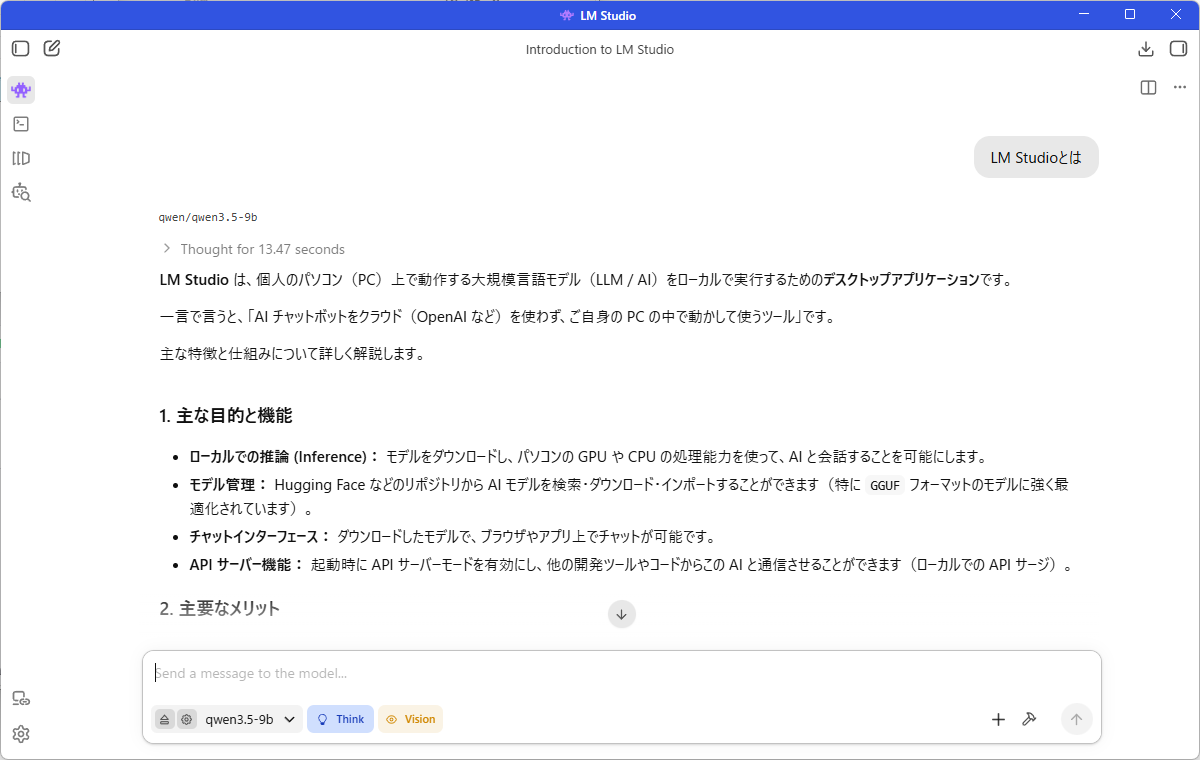1200x760 pixels.
Task: Open the LM Link icon above settings
Action: pos(21,698)
